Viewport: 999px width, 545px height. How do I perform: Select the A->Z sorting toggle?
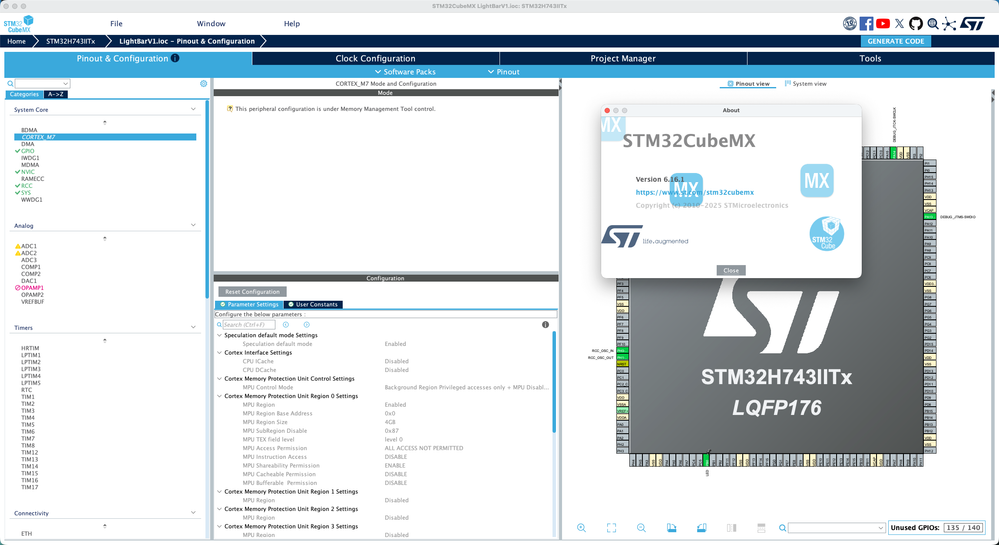click(x=55, y=94)
